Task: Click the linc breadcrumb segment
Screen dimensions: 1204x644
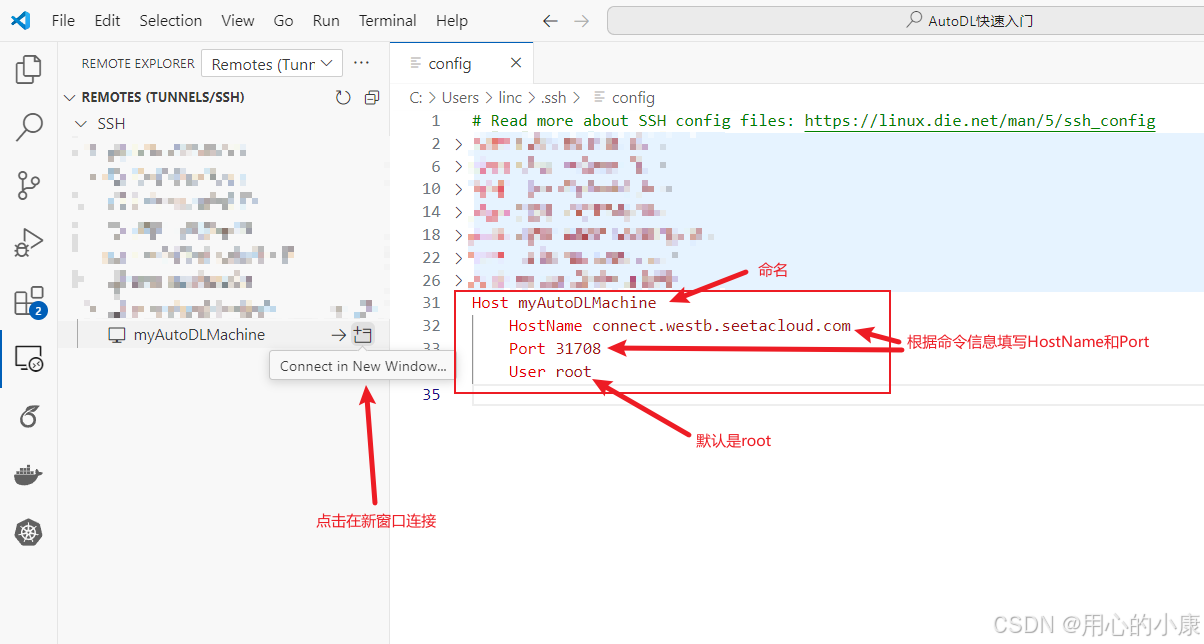Action: coord(510,97)
